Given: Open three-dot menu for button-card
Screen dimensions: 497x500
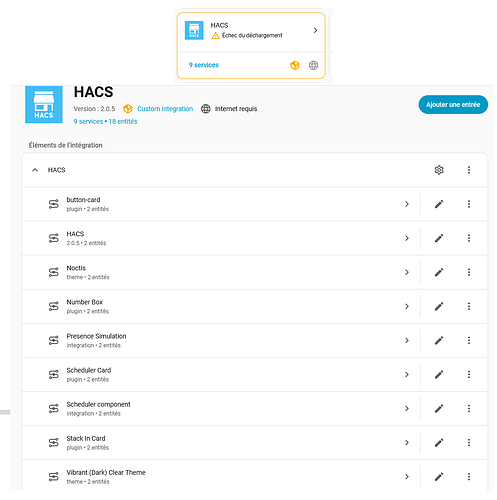Looking at the screenshot, I should (469, 204).
